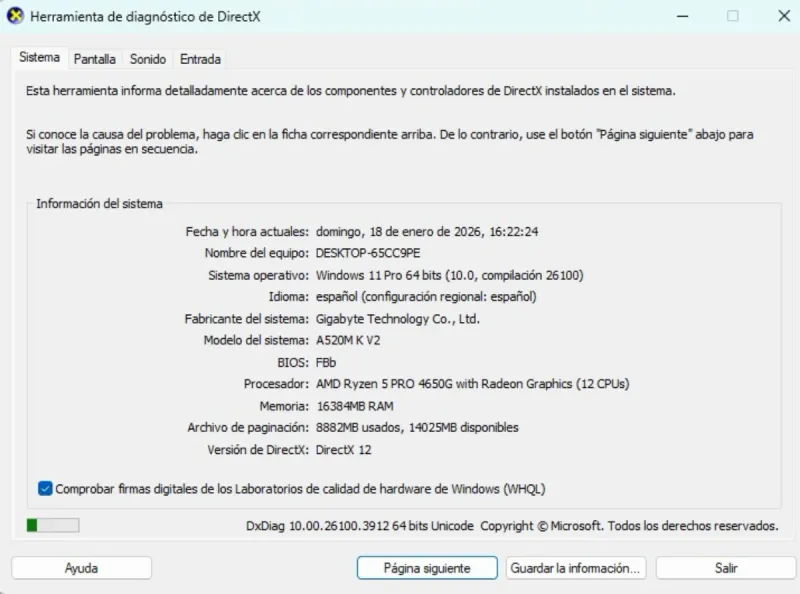Click the window title Herramienta de diagnóstico de DirectX
The image size is (800, 594).
click(145, 17)
